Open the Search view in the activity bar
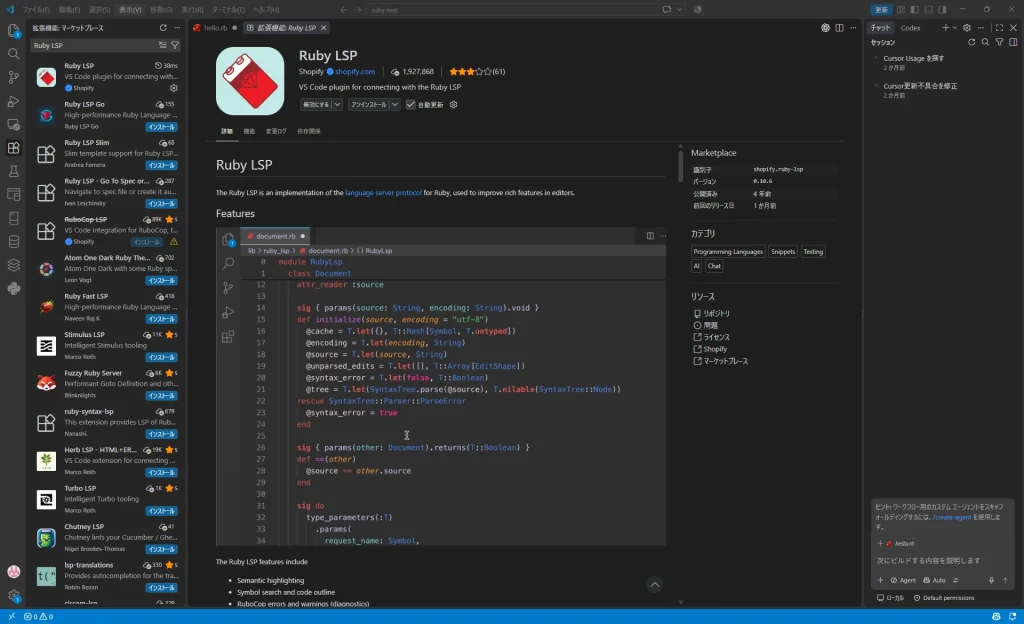This screenshot has width=1024, height=624. [14, 54]
